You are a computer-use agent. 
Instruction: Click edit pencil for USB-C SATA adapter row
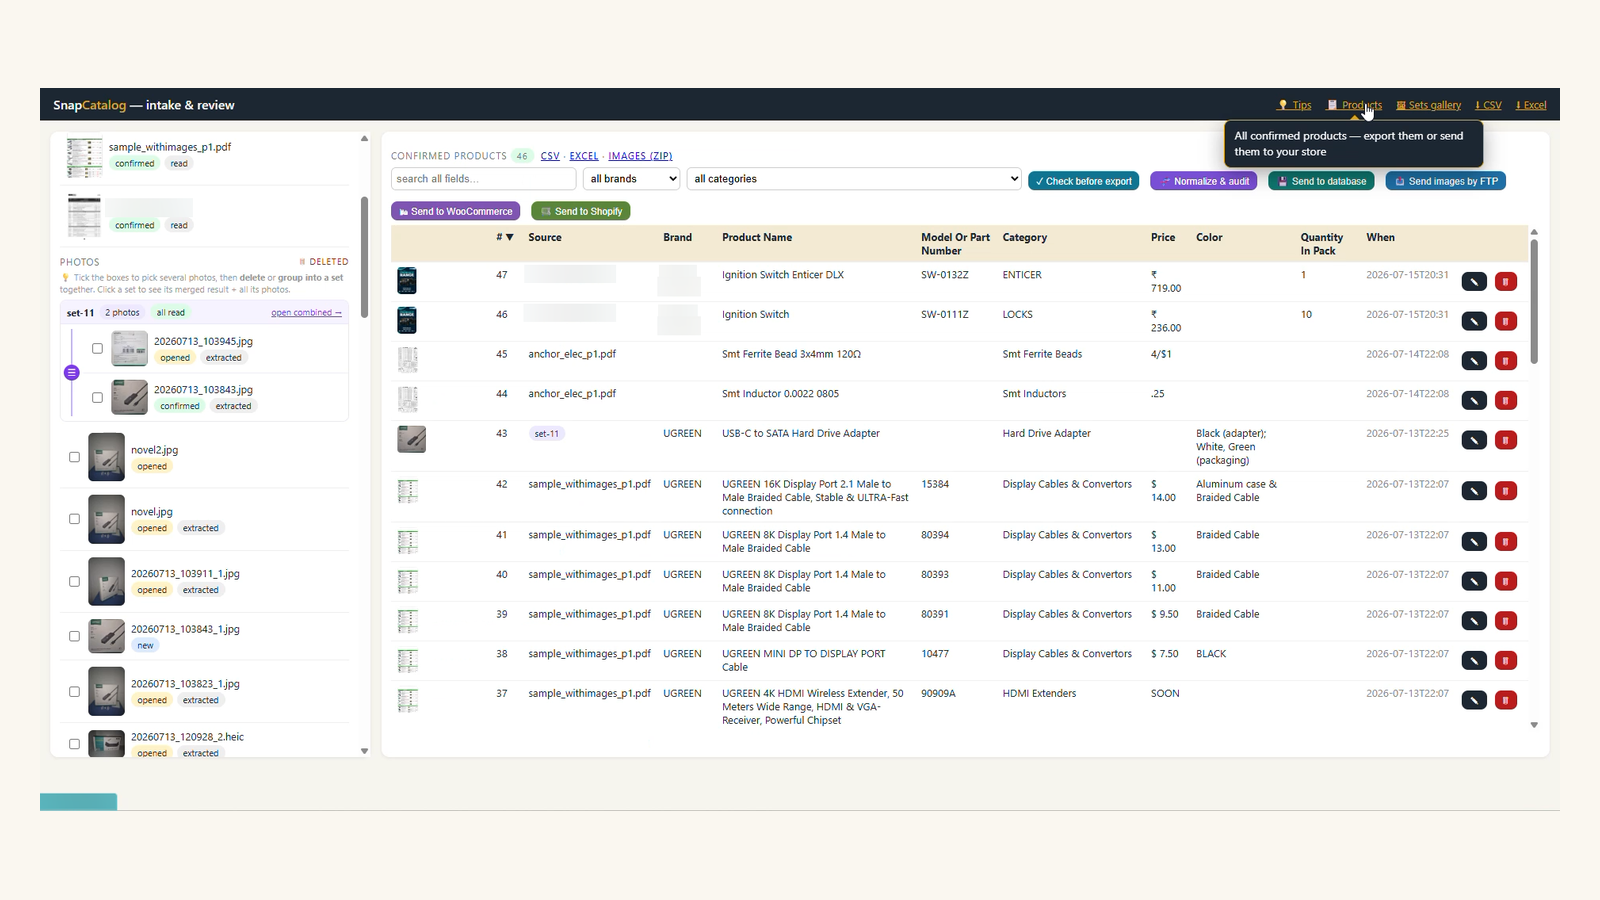pos(1474,440)
